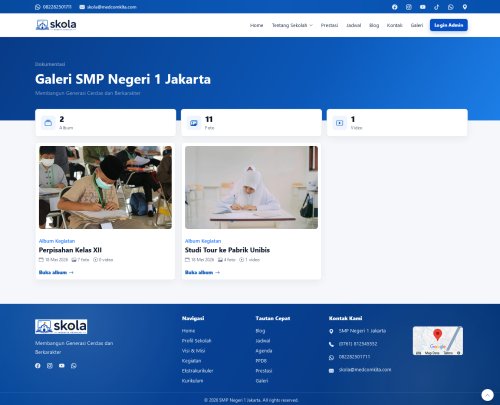Viewport: 500px width, 405px height.
Task: Click footer Jadwal link
Action: pos(263,341)
